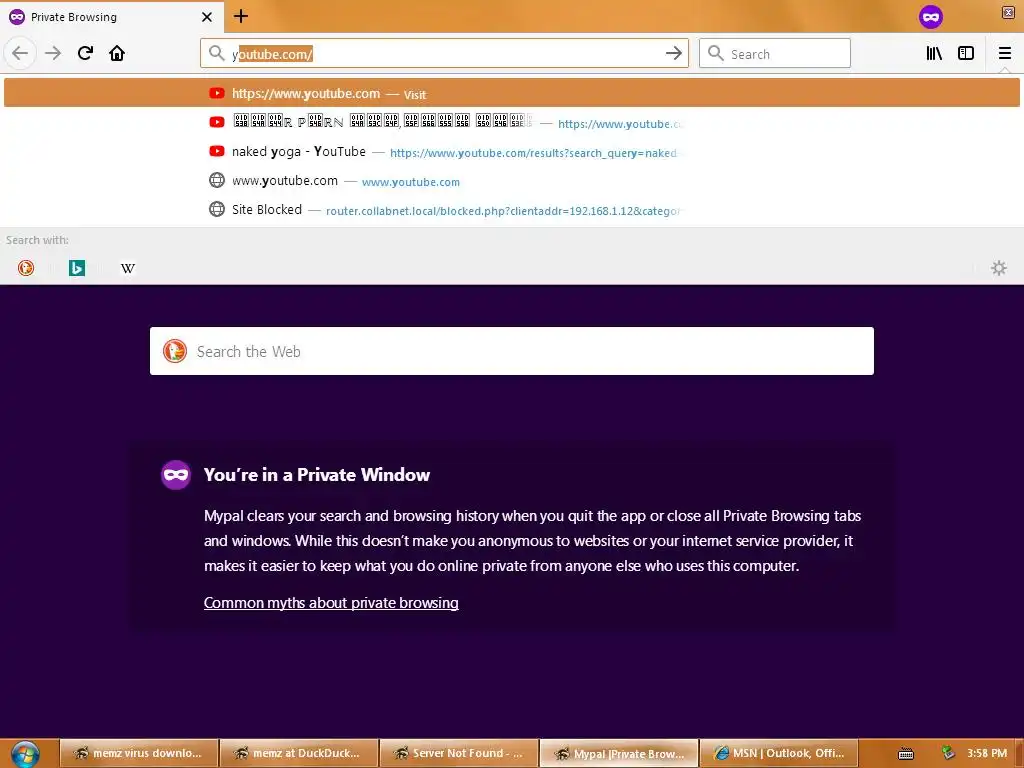
Task: Open Common myths about private browsing link
Action: (x=331, y=603)
